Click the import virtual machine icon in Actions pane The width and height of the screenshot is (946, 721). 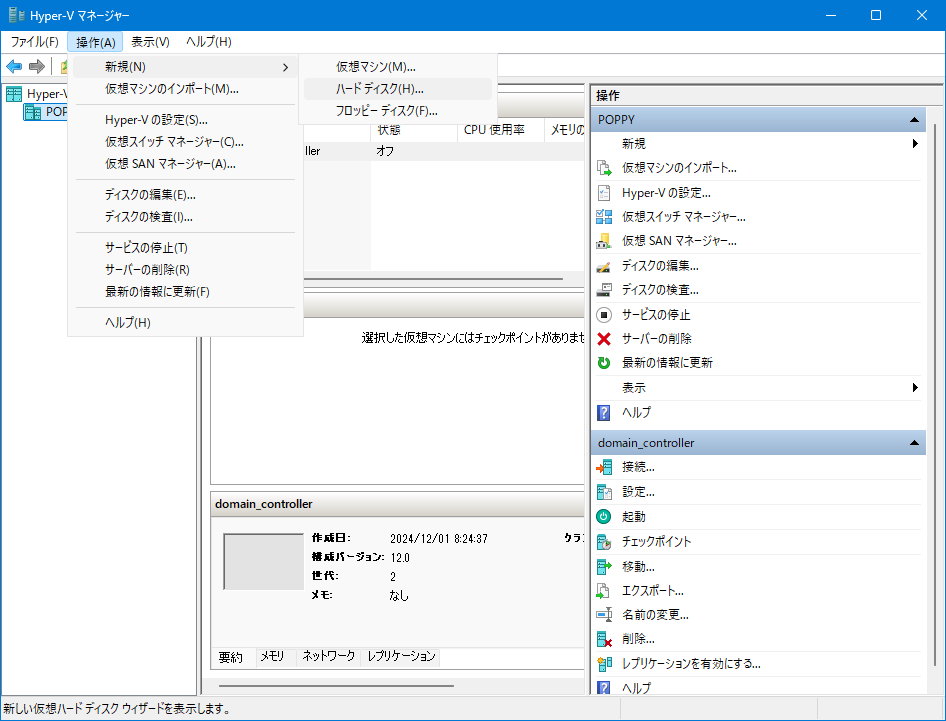tap(604, 168)
